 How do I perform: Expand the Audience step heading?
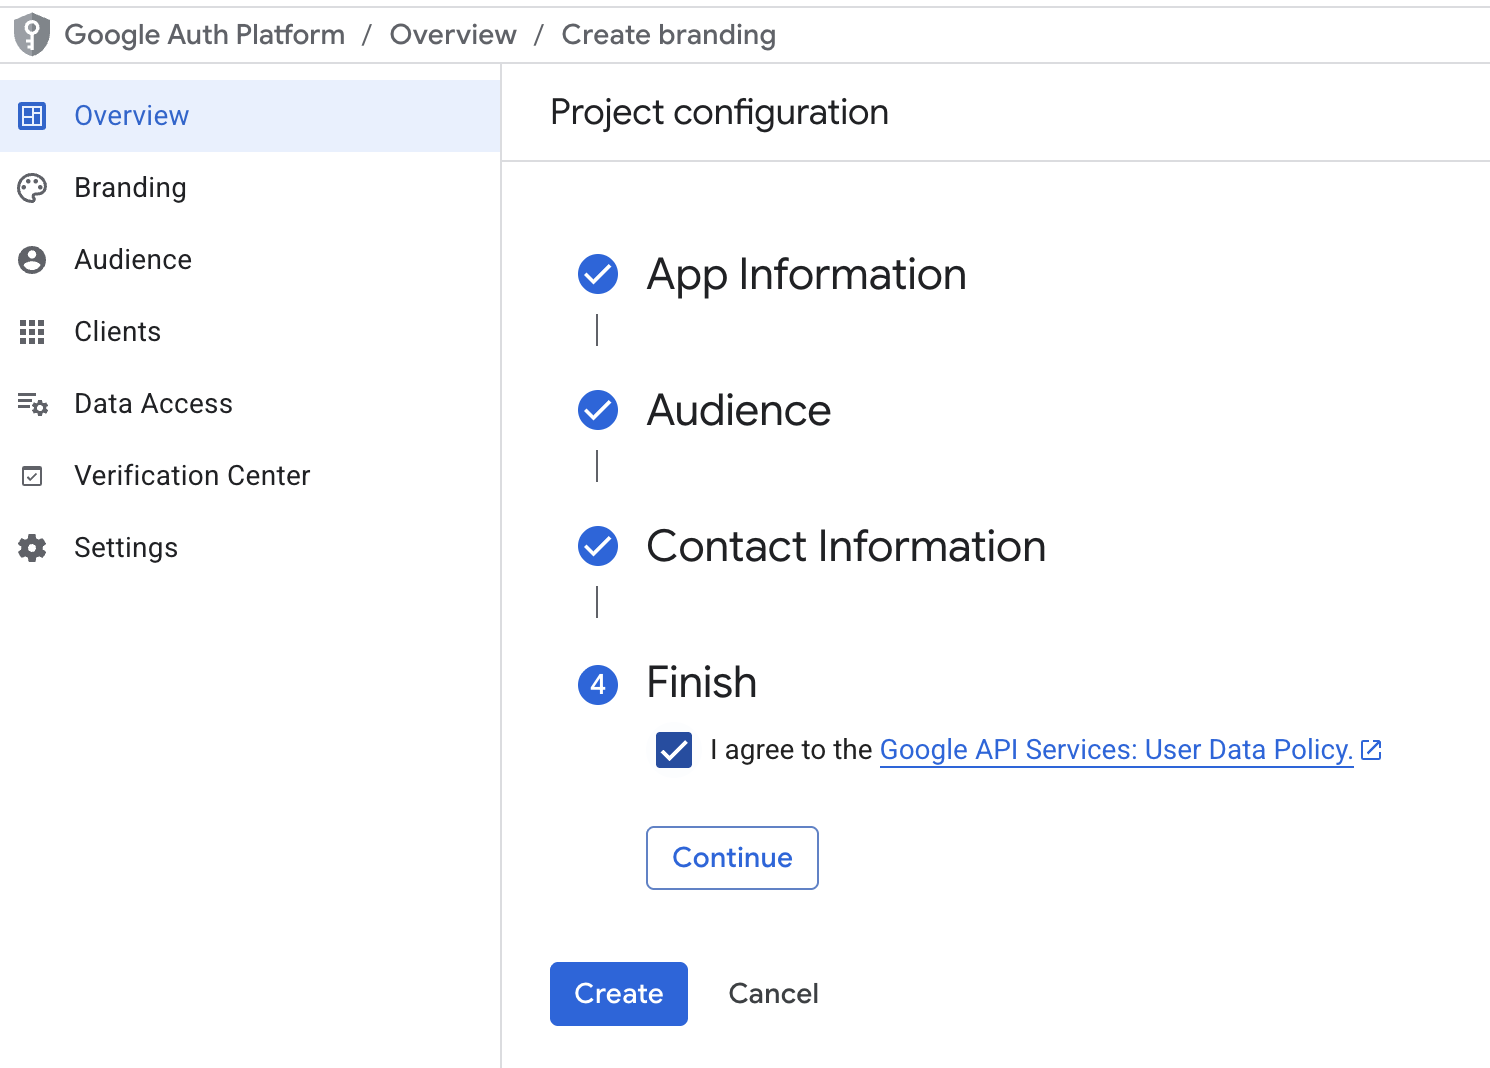[x=739, y=411]
